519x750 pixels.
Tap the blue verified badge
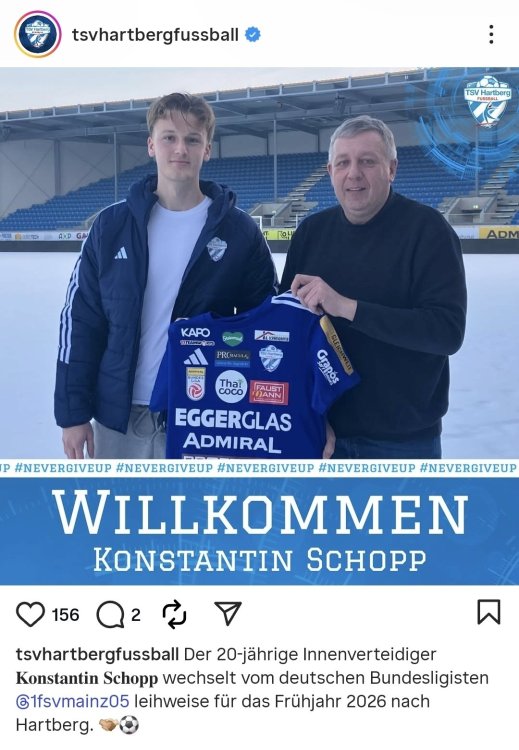[253, 34]
